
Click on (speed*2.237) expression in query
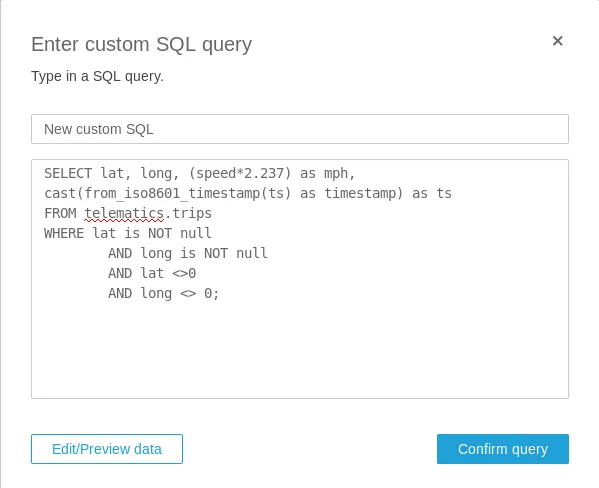(x=240, y=173)
